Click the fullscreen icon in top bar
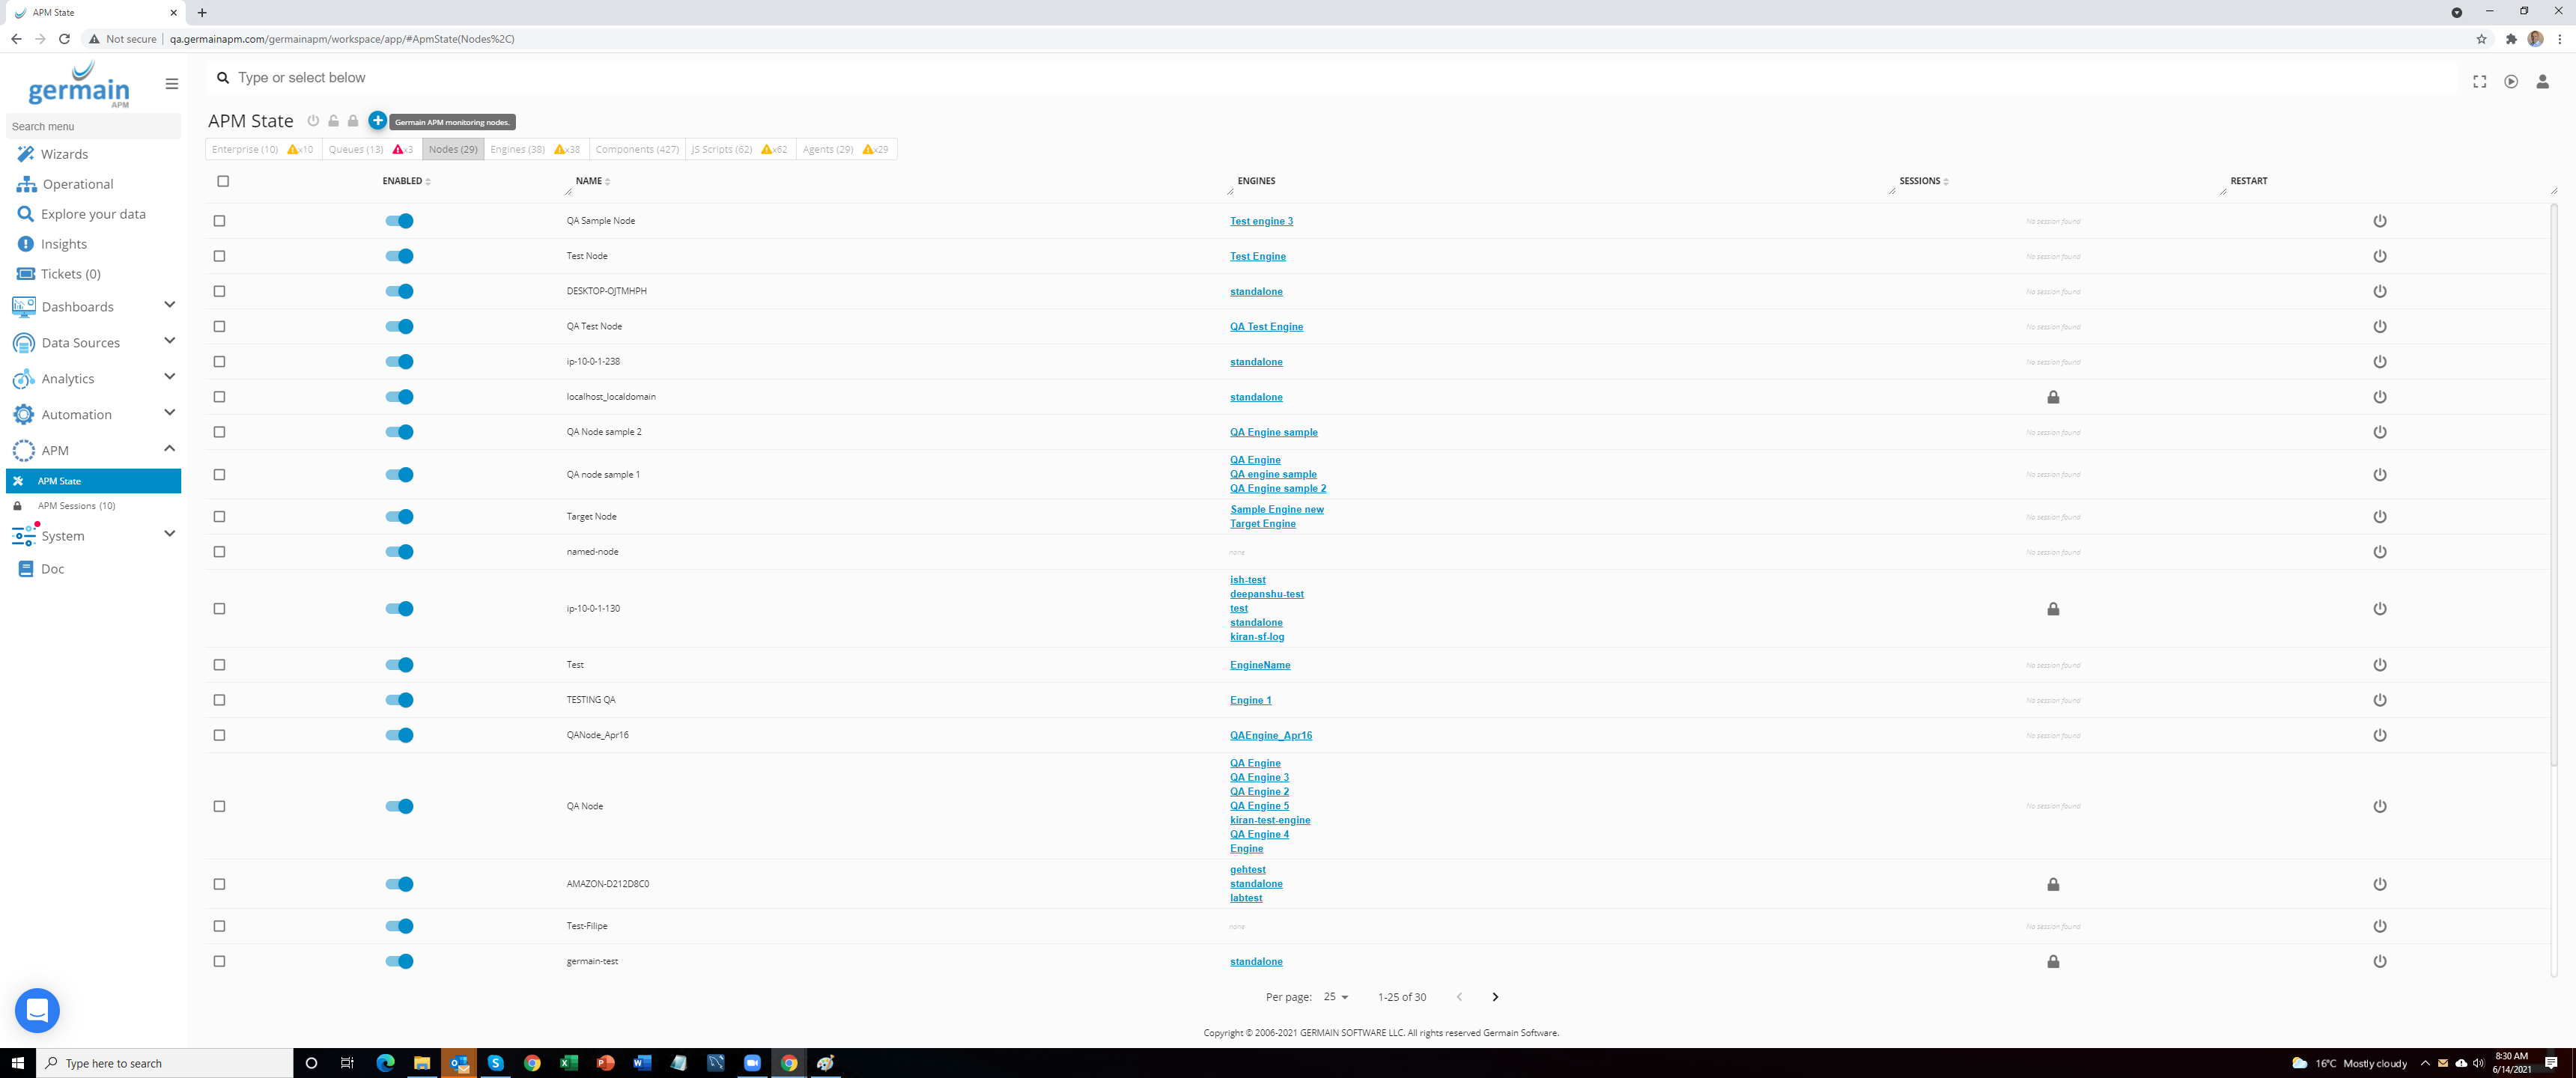This screenshot has width=2576, height=1078. (2479, 82)
